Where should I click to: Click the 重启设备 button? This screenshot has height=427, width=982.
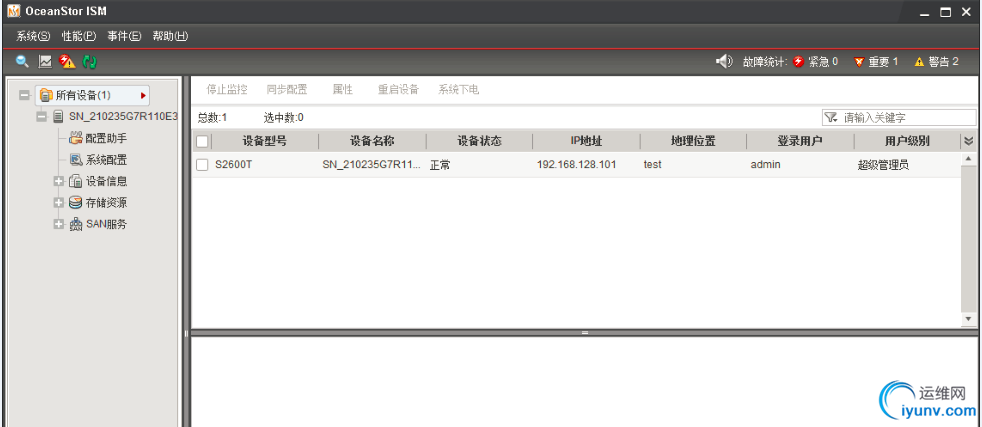pyautogui.click(x=398, y=90)
